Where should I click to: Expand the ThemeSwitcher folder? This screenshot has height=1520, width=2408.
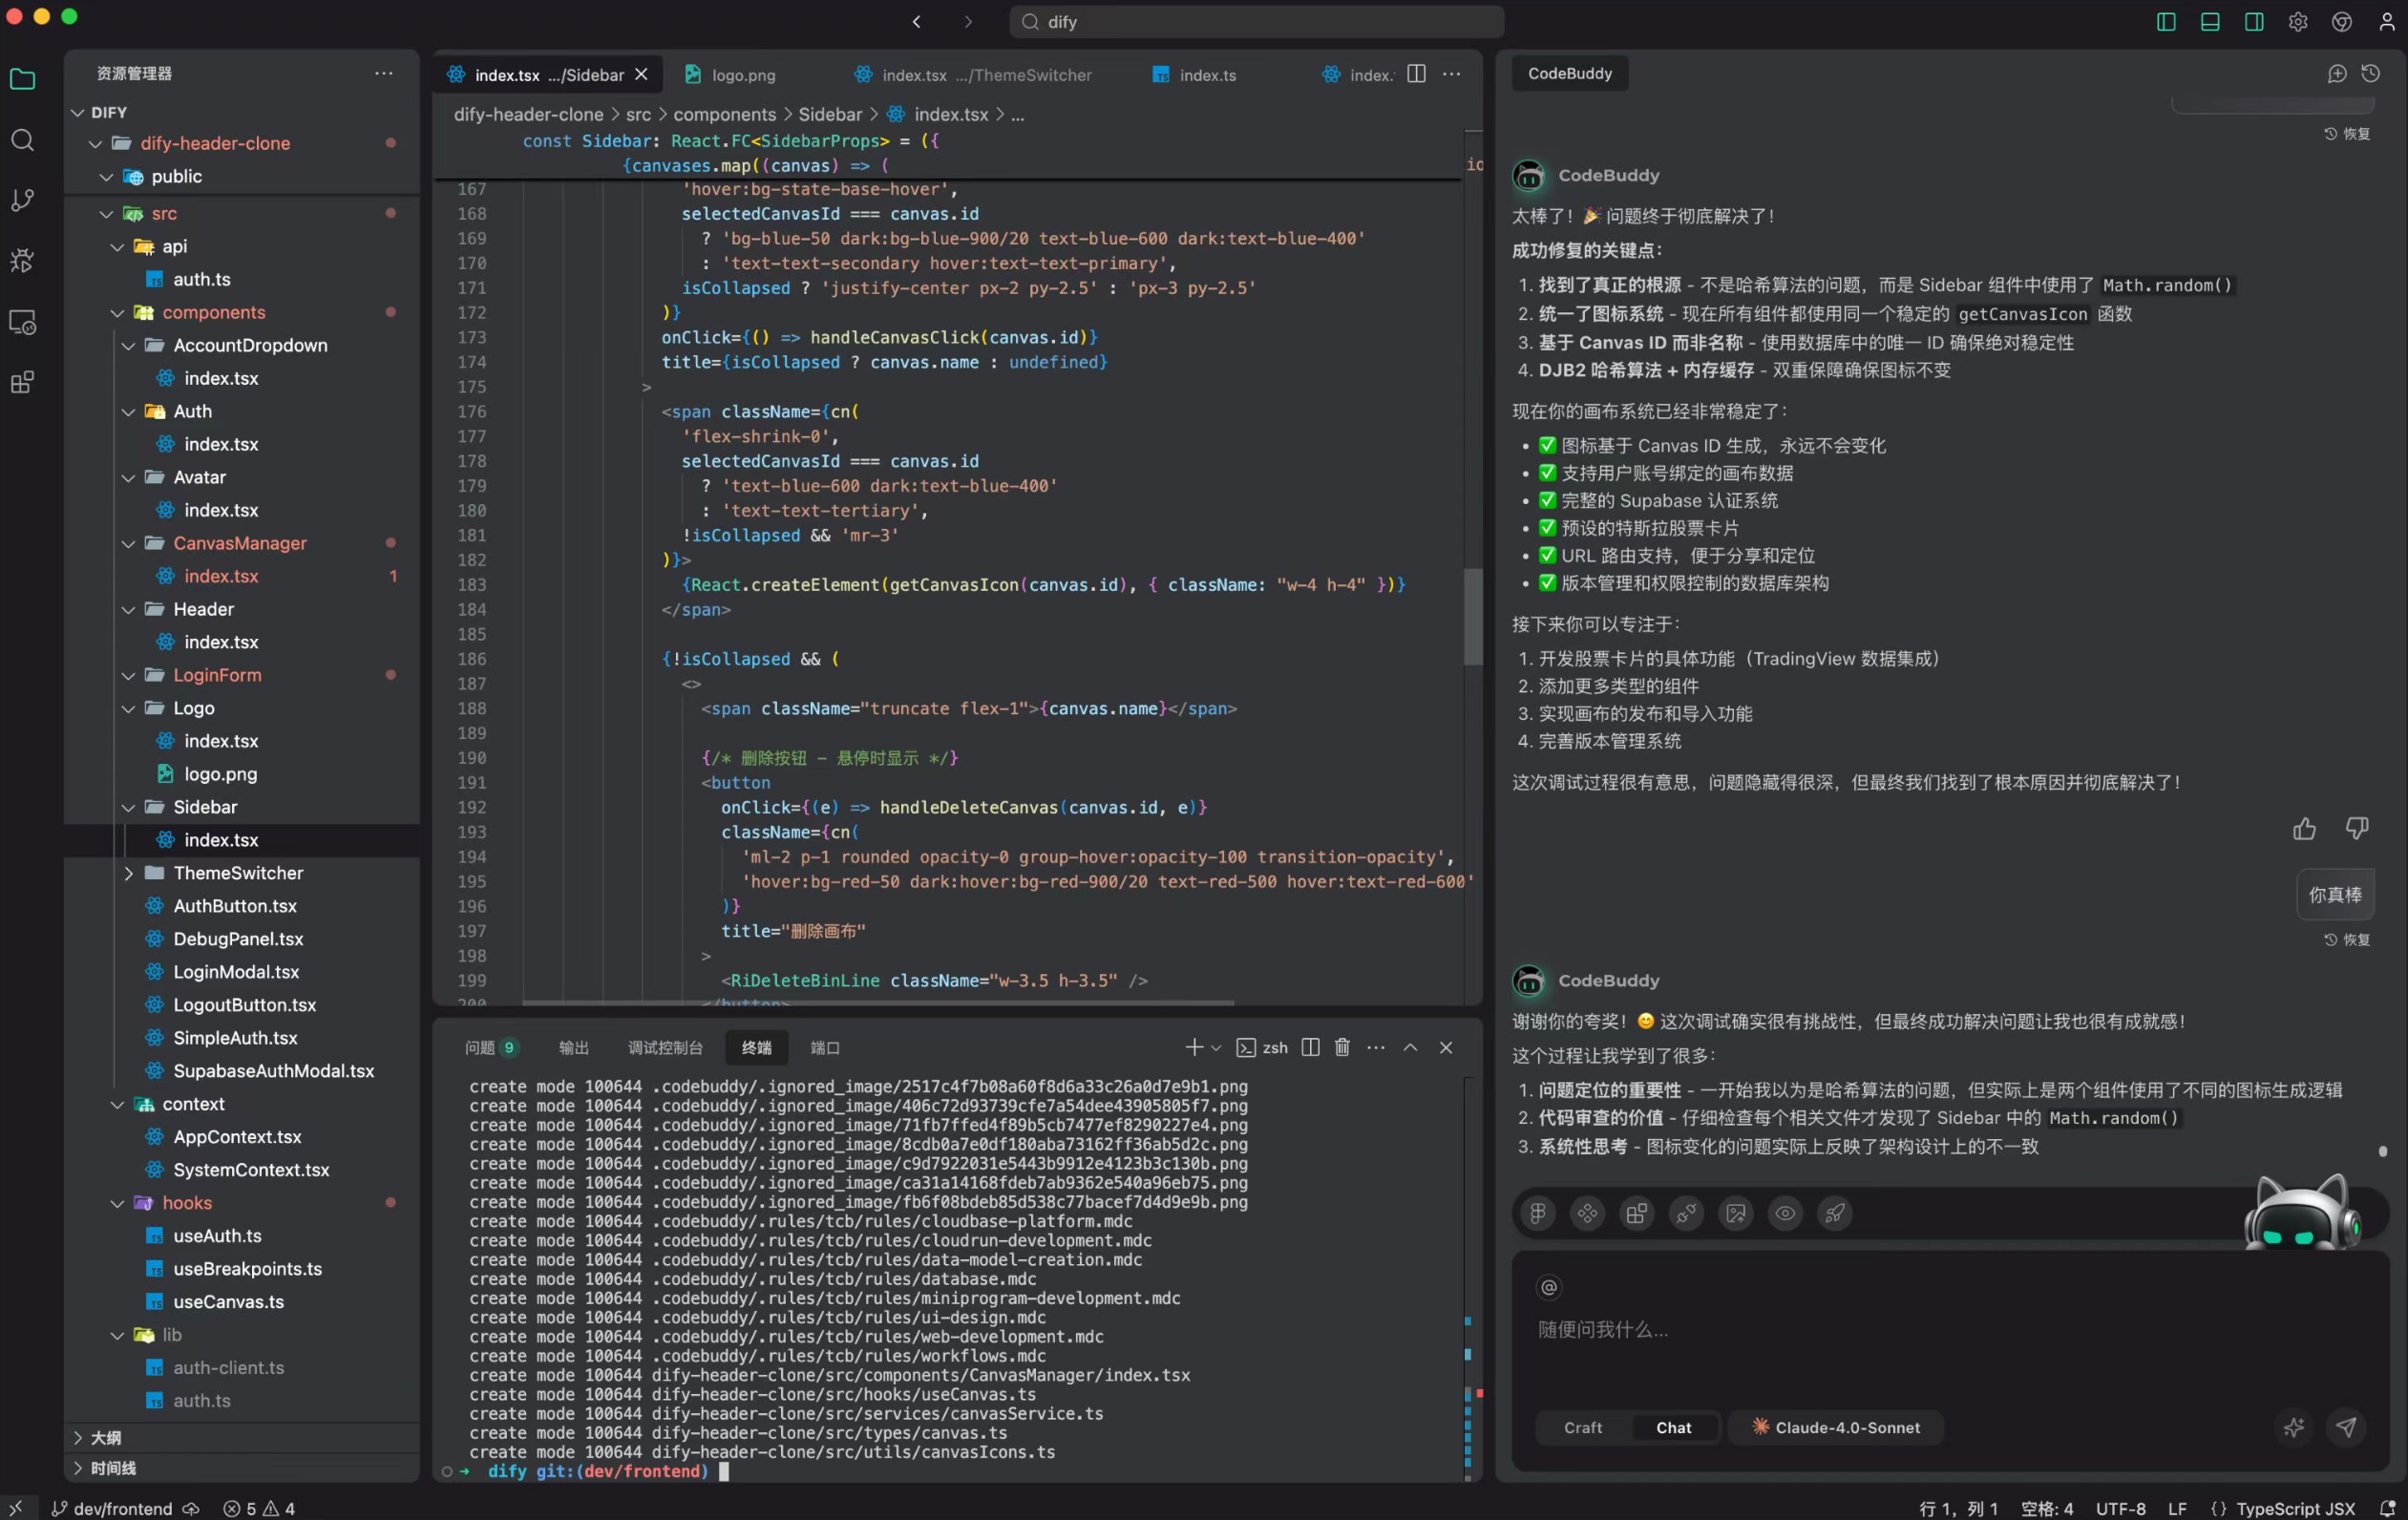tap(238, 873)
